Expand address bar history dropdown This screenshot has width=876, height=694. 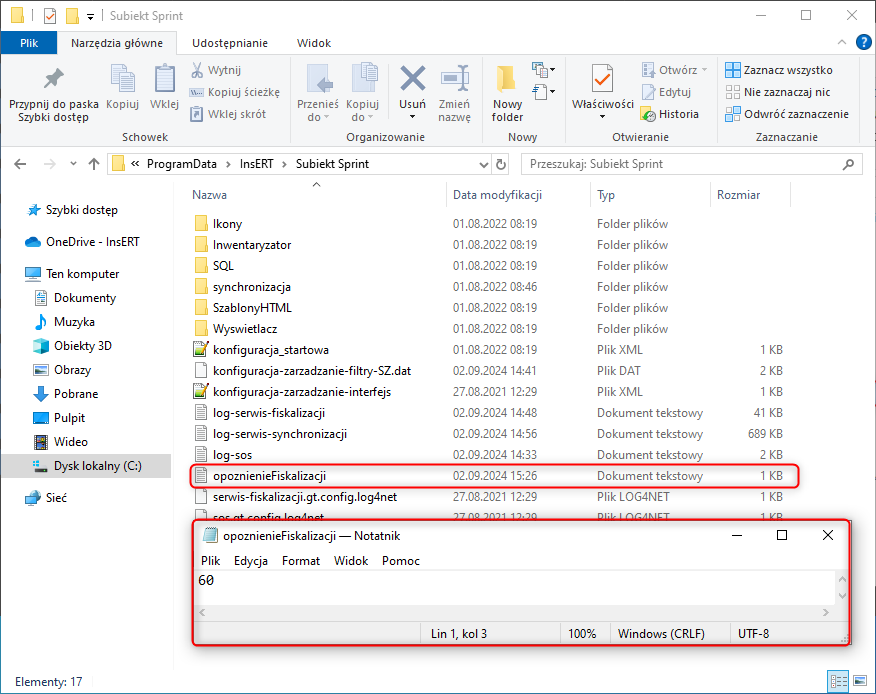[484, 165]
